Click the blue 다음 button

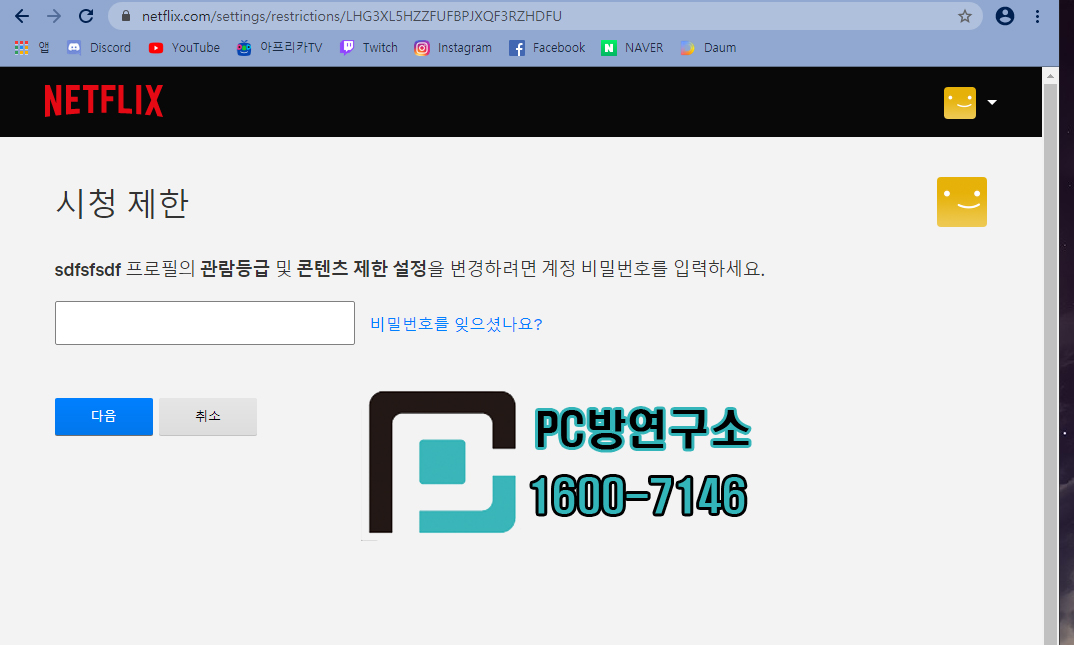pyautogui.click(x=103, y=416)
